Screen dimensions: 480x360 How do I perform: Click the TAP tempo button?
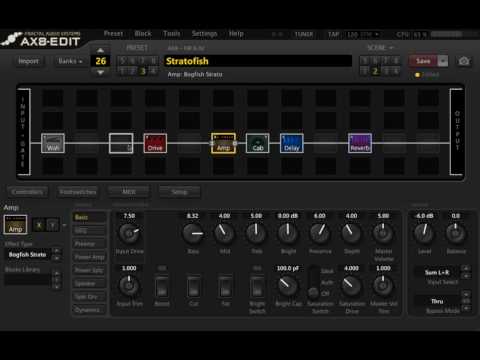pos(334,34)
